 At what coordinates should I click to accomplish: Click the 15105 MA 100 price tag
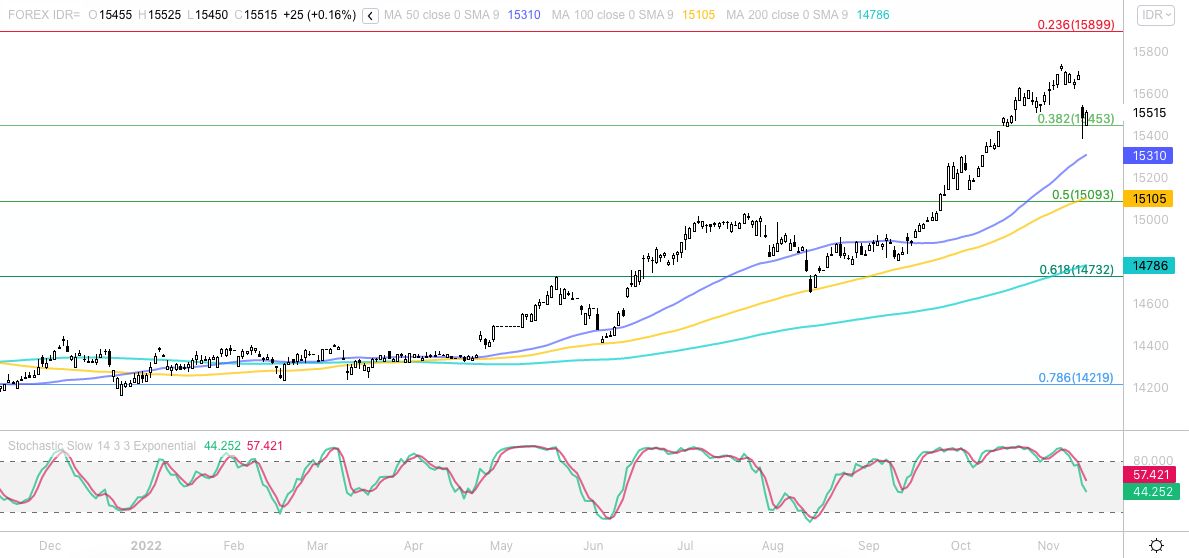coord(1147,199)
